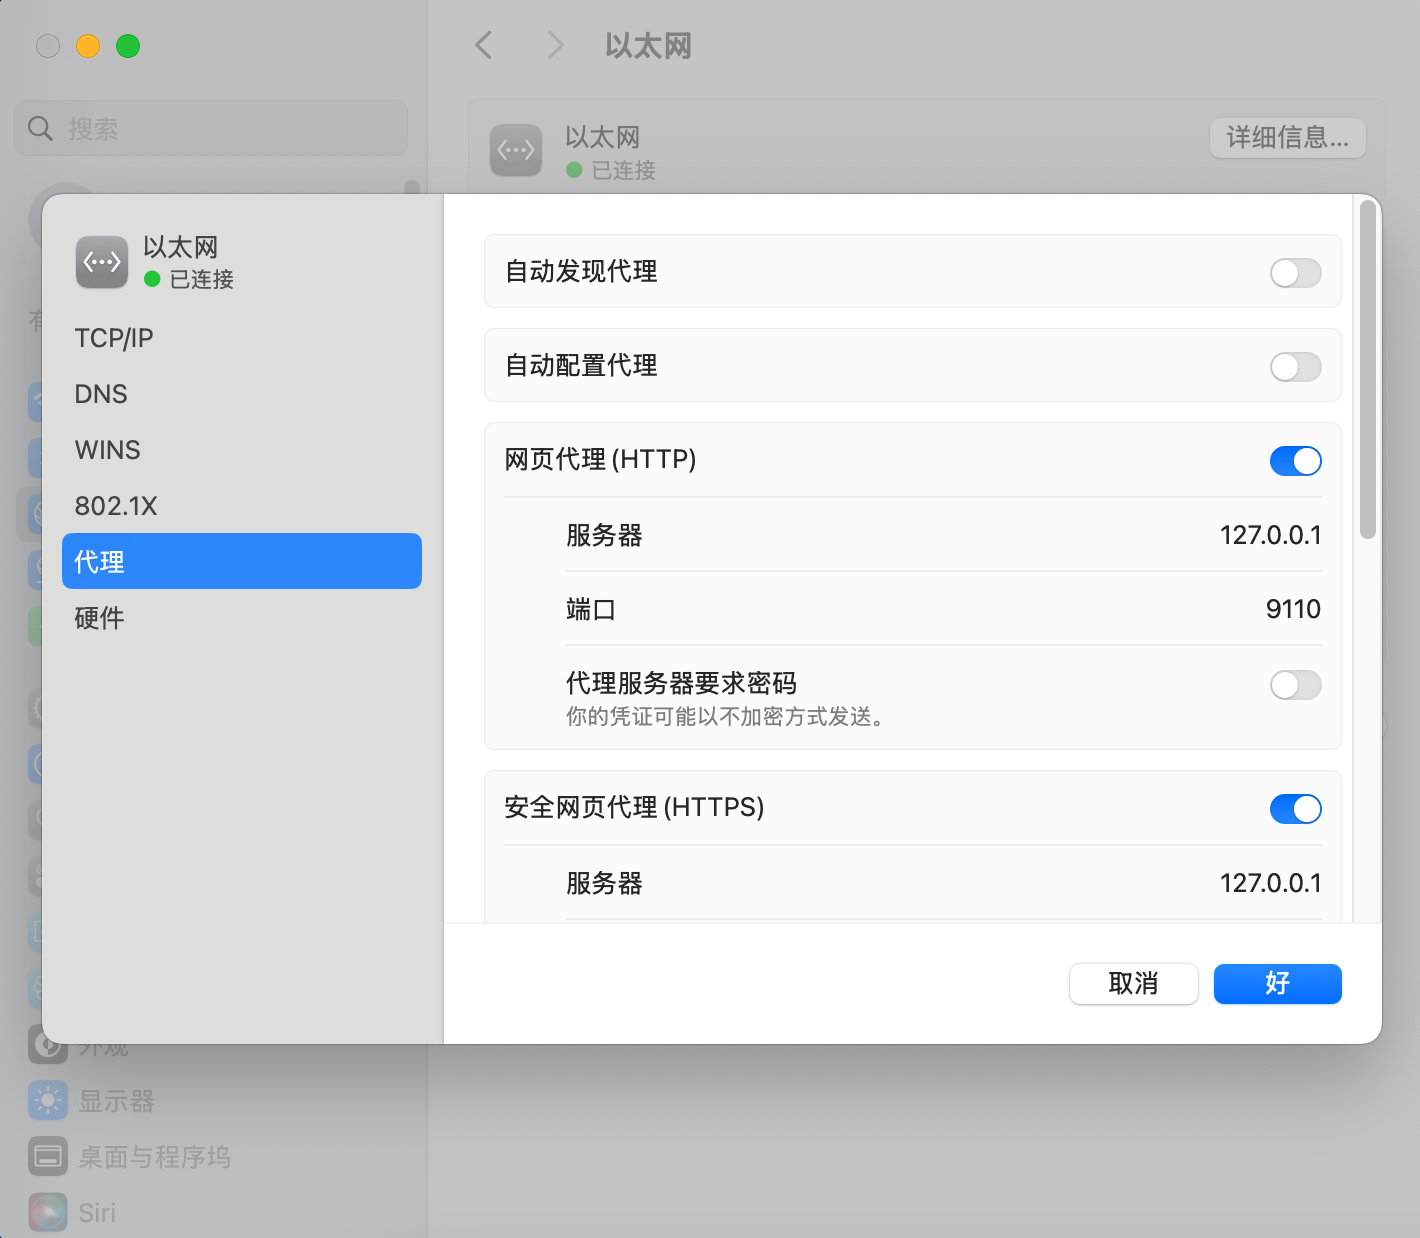Click HTTPS 服务器 field 127.0.0.1
This screenshot has height=1238, width=1420.
tap(1270, 883)
